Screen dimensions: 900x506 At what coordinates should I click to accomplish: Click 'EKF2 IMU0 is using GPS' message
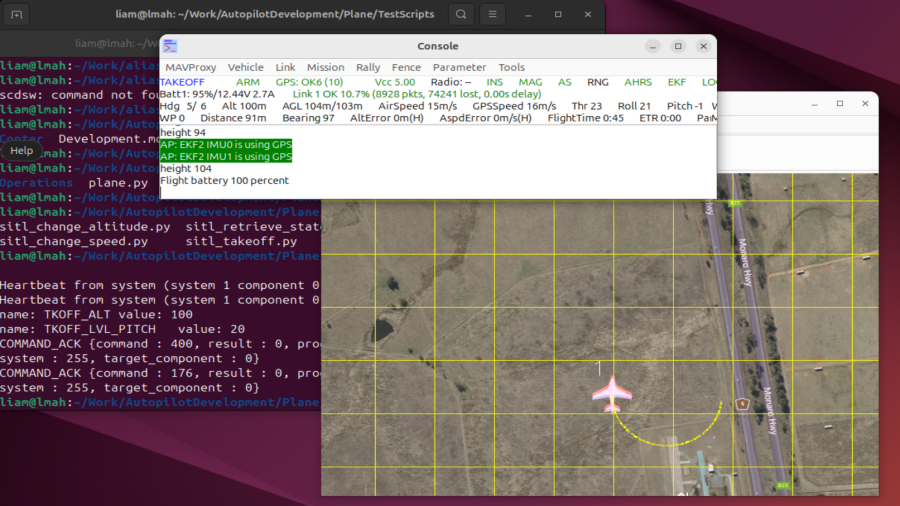pos(226,145)
